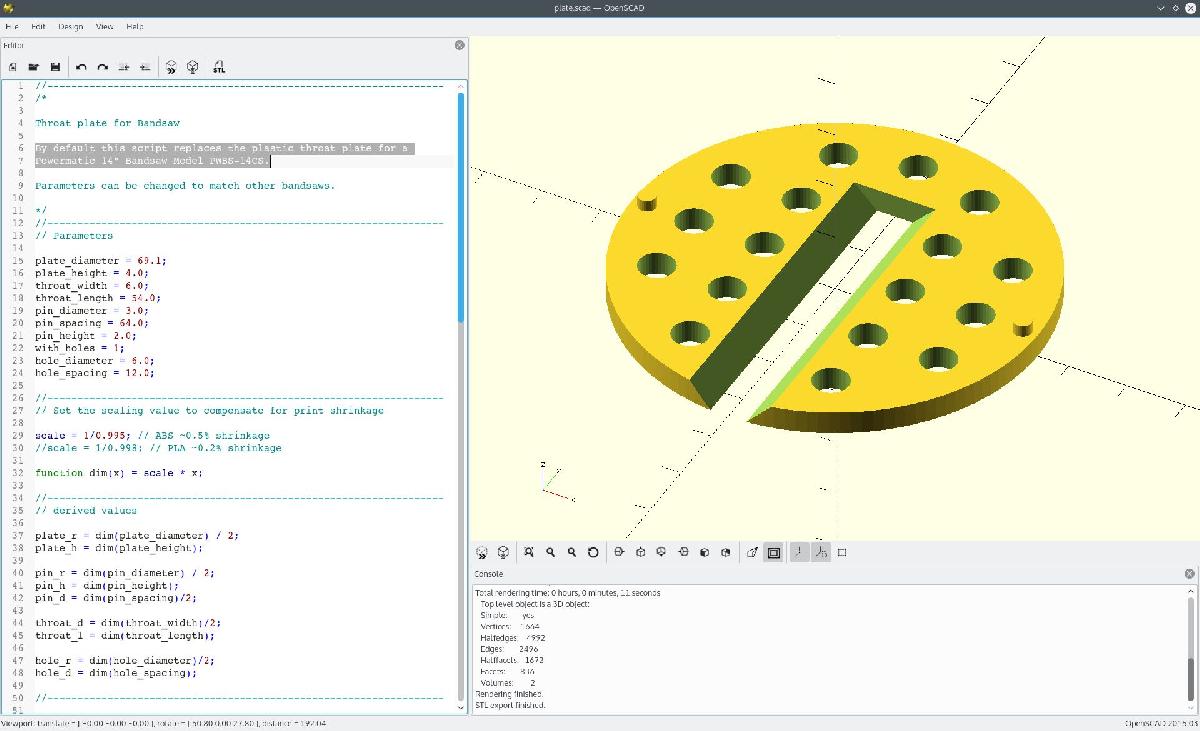Viewport: 1200px width, 731px height.
Task: Toggle Orthogonal projection button
Action: pyautogui.click(x=773, y=552)
